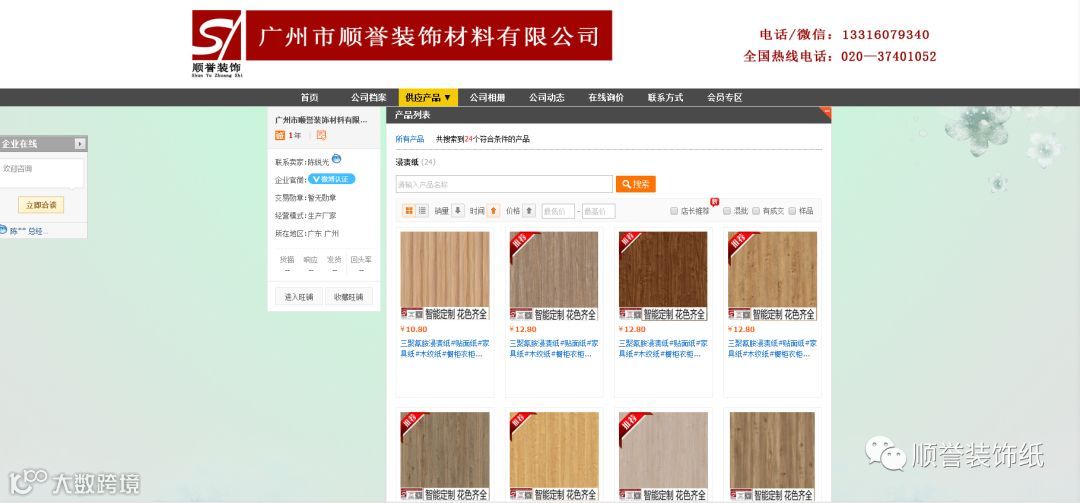1080x503 pixels.
Task: Open second-row pale beige wood thumbnail
Action: pos(663,456)
